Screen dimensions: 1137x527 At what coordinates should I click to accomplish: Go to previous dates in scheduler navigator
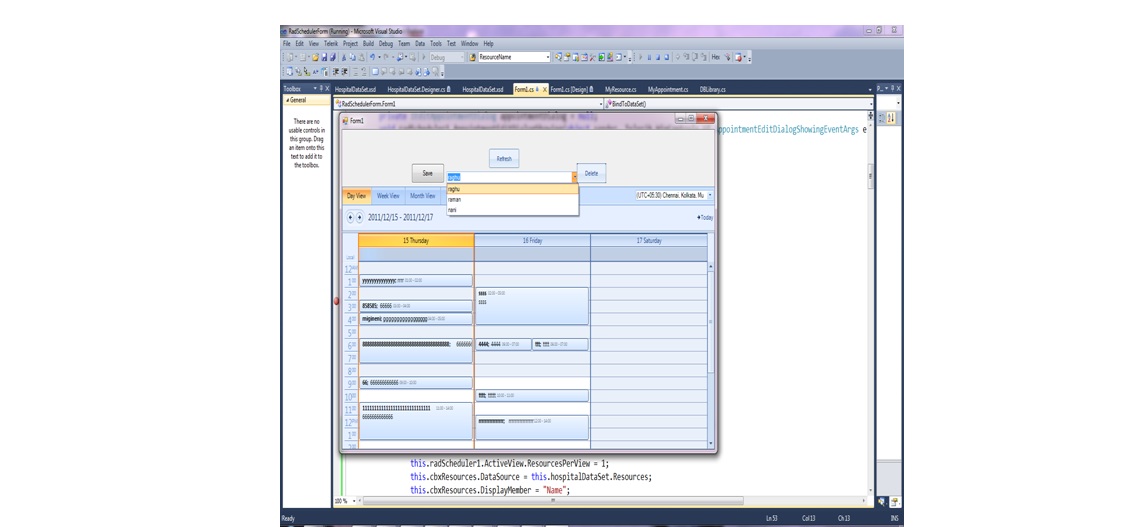350,217
